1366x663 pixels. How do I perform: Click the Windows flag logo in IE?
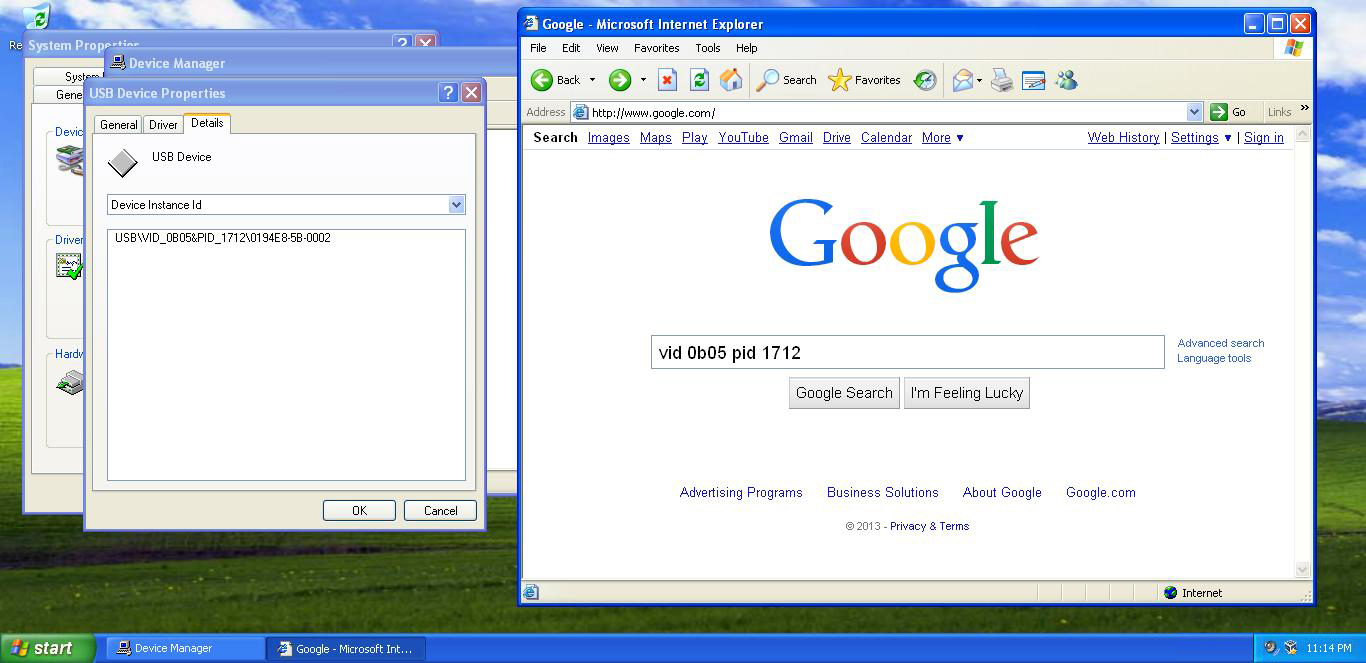[1293, 47]
